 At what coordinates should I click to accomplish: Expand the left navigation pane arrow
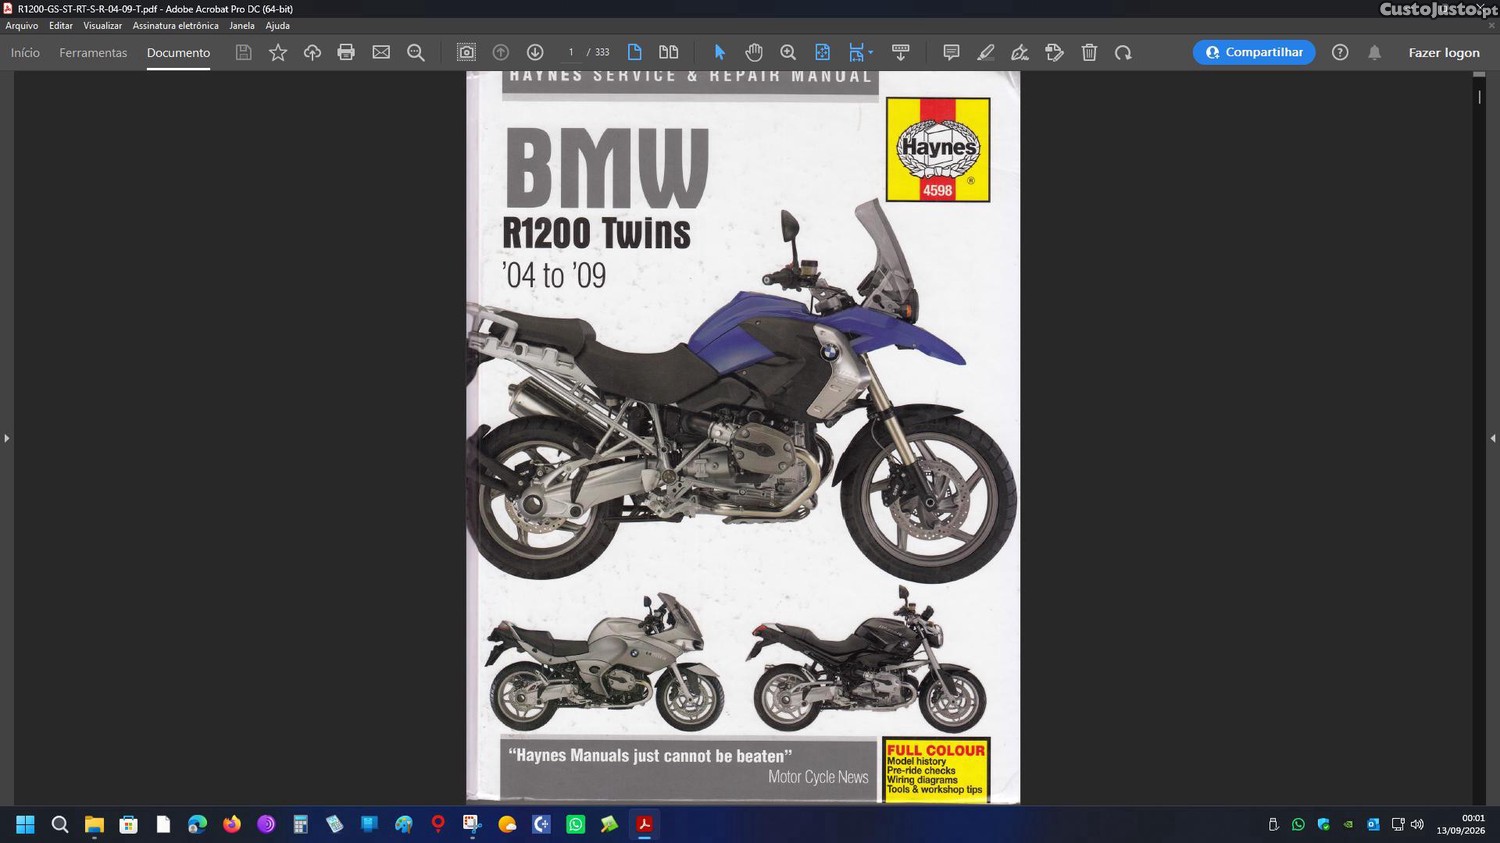tap(7, 438)
